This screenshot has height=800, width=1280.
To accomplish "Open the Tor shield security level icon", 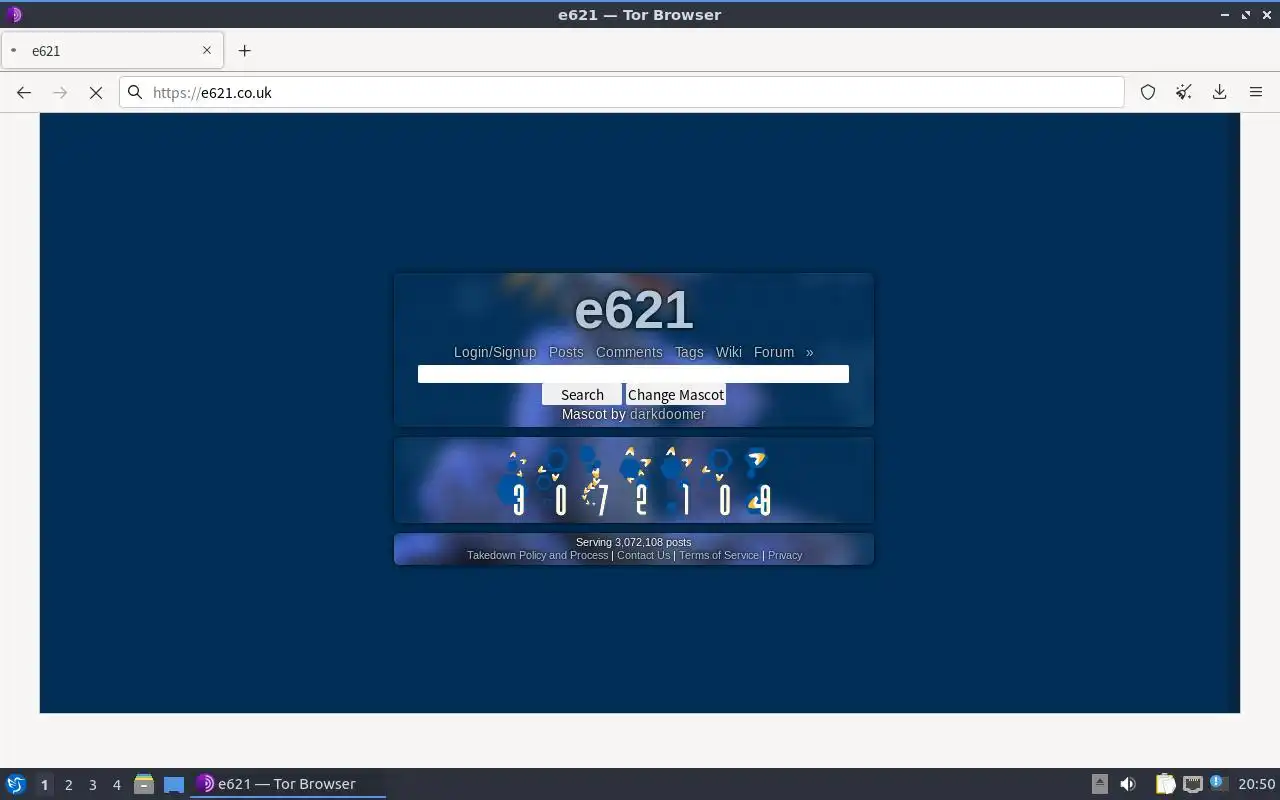I will coord(1148,92).
